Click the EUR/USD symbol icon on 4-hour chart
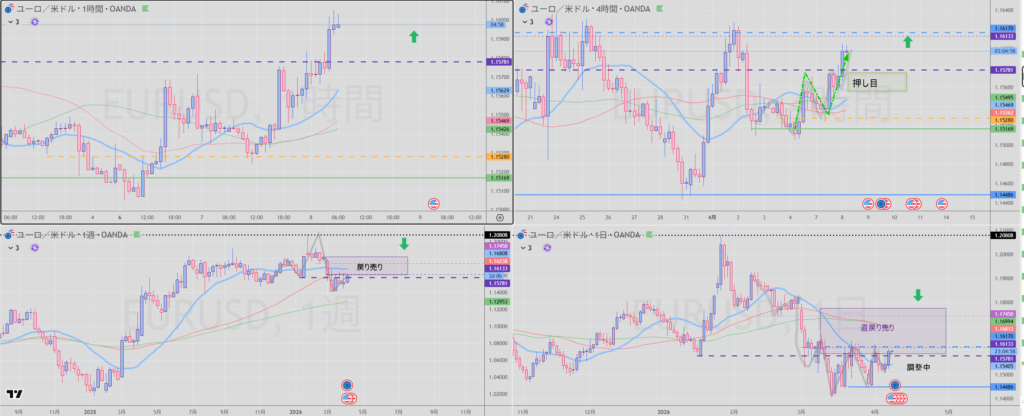1024x416 pixels. [x=520, y=8]
